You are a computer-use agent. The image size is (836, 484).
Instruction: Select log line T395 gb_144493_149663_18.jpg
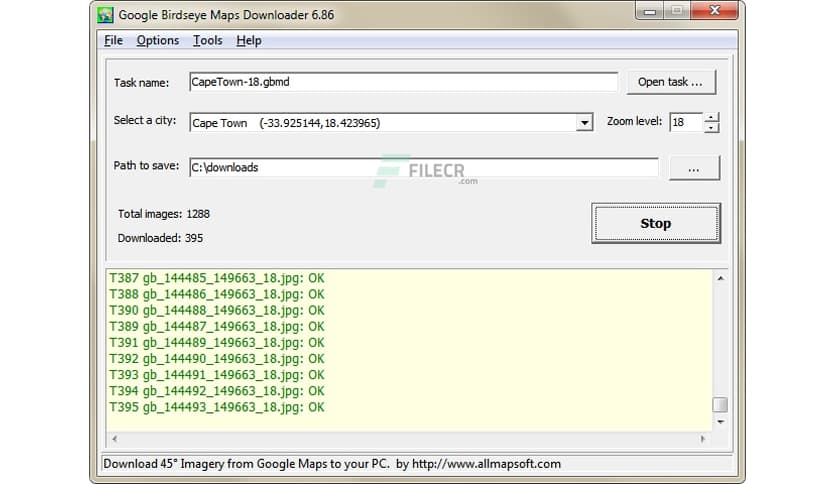pos(216,407)
